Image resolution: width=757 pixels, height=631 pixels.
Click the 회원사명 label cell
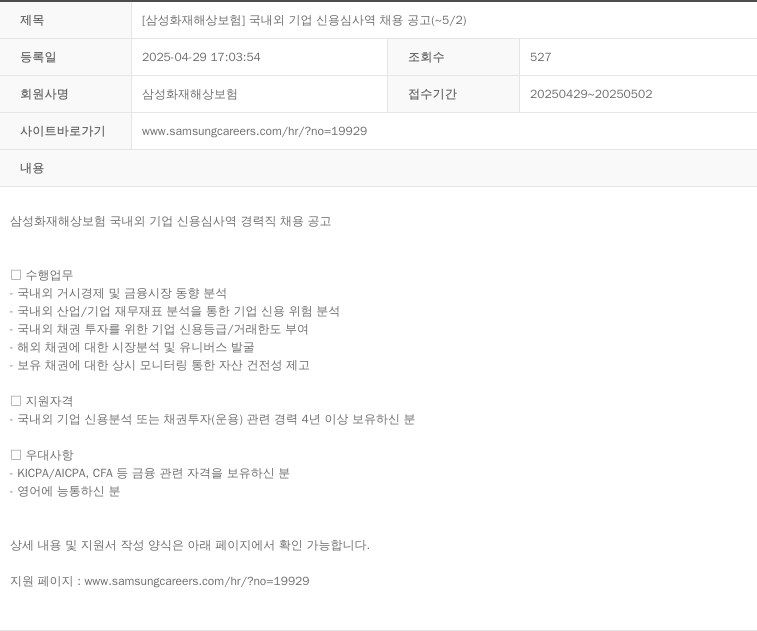[66, 94]
